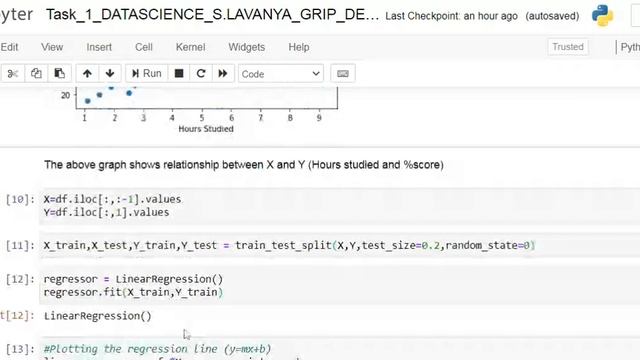Viewport: 640px width, 360px height.
Task: Move selected cell down arrow
Action: pos(110,74)
